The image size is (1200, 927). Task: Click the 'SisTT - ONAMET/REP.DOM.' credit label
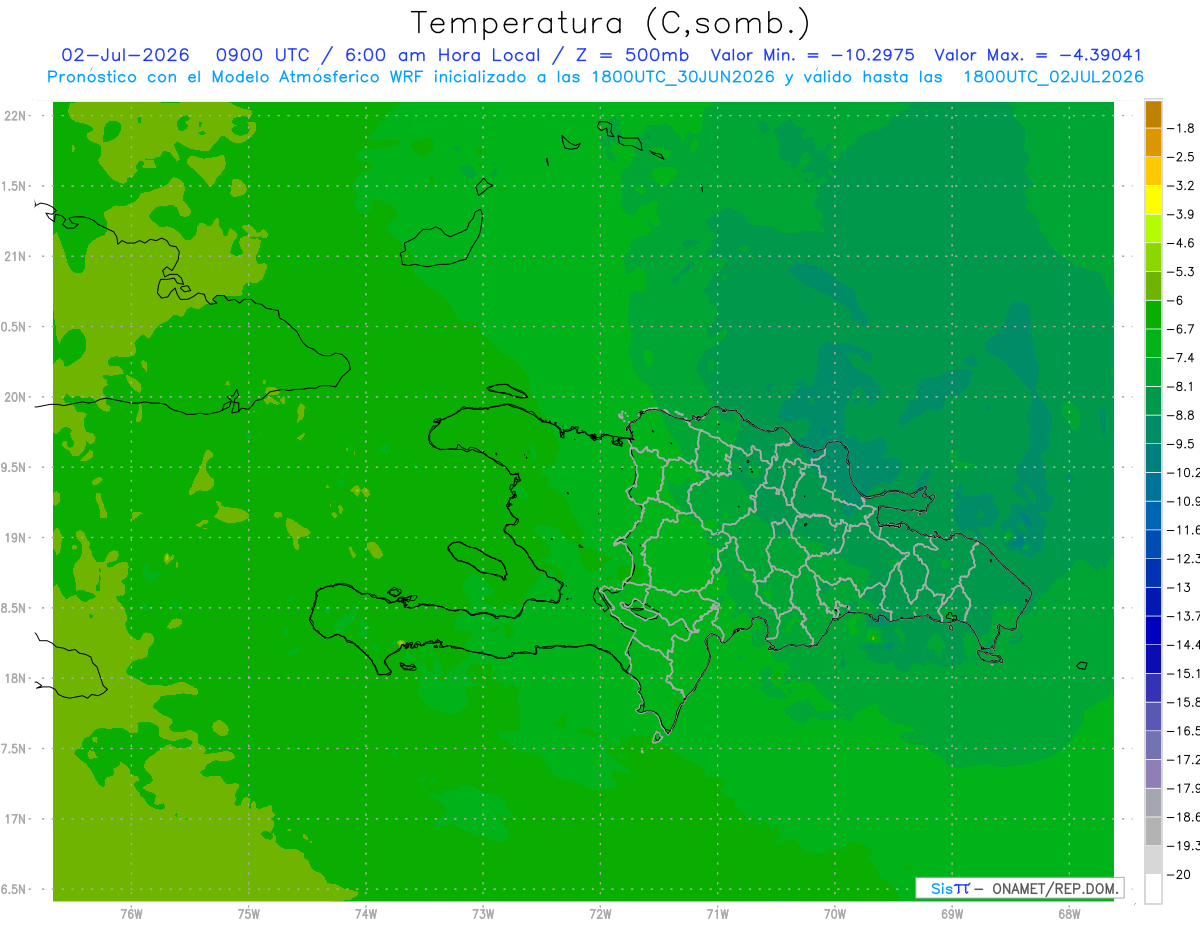1019,888
